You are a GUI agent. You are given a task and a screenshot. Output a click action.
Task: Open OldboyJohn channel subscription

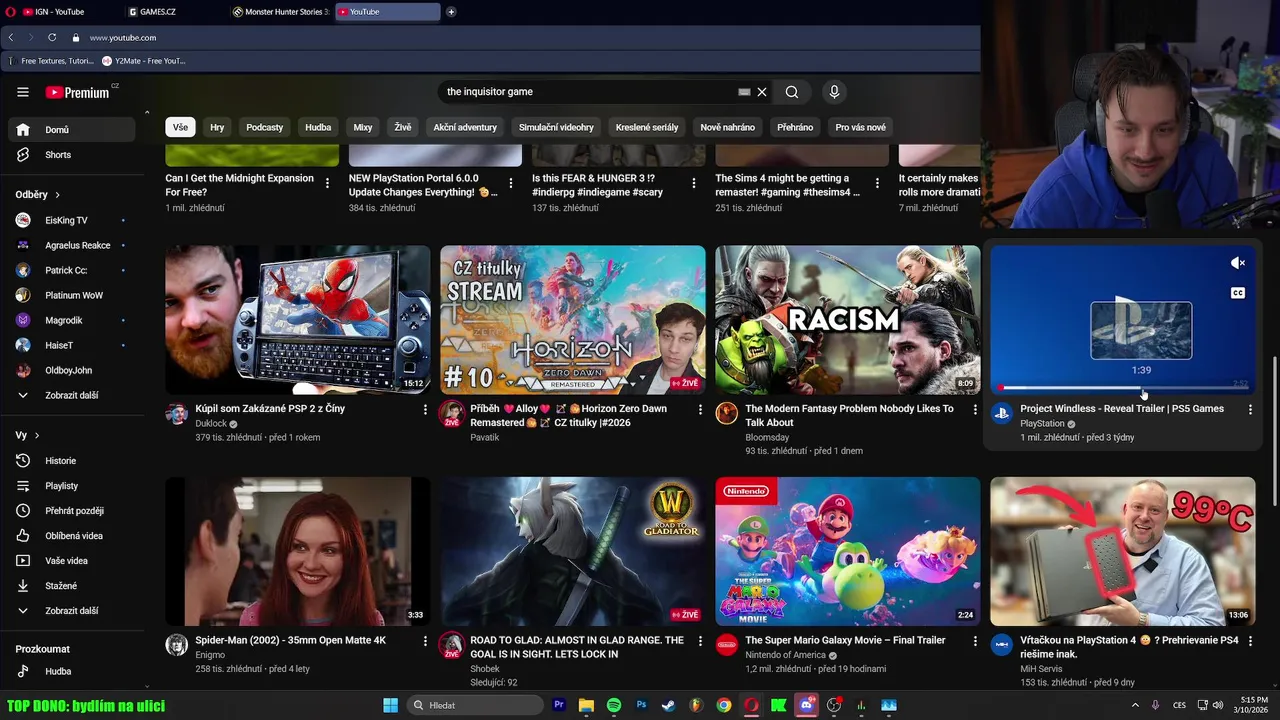71,370
